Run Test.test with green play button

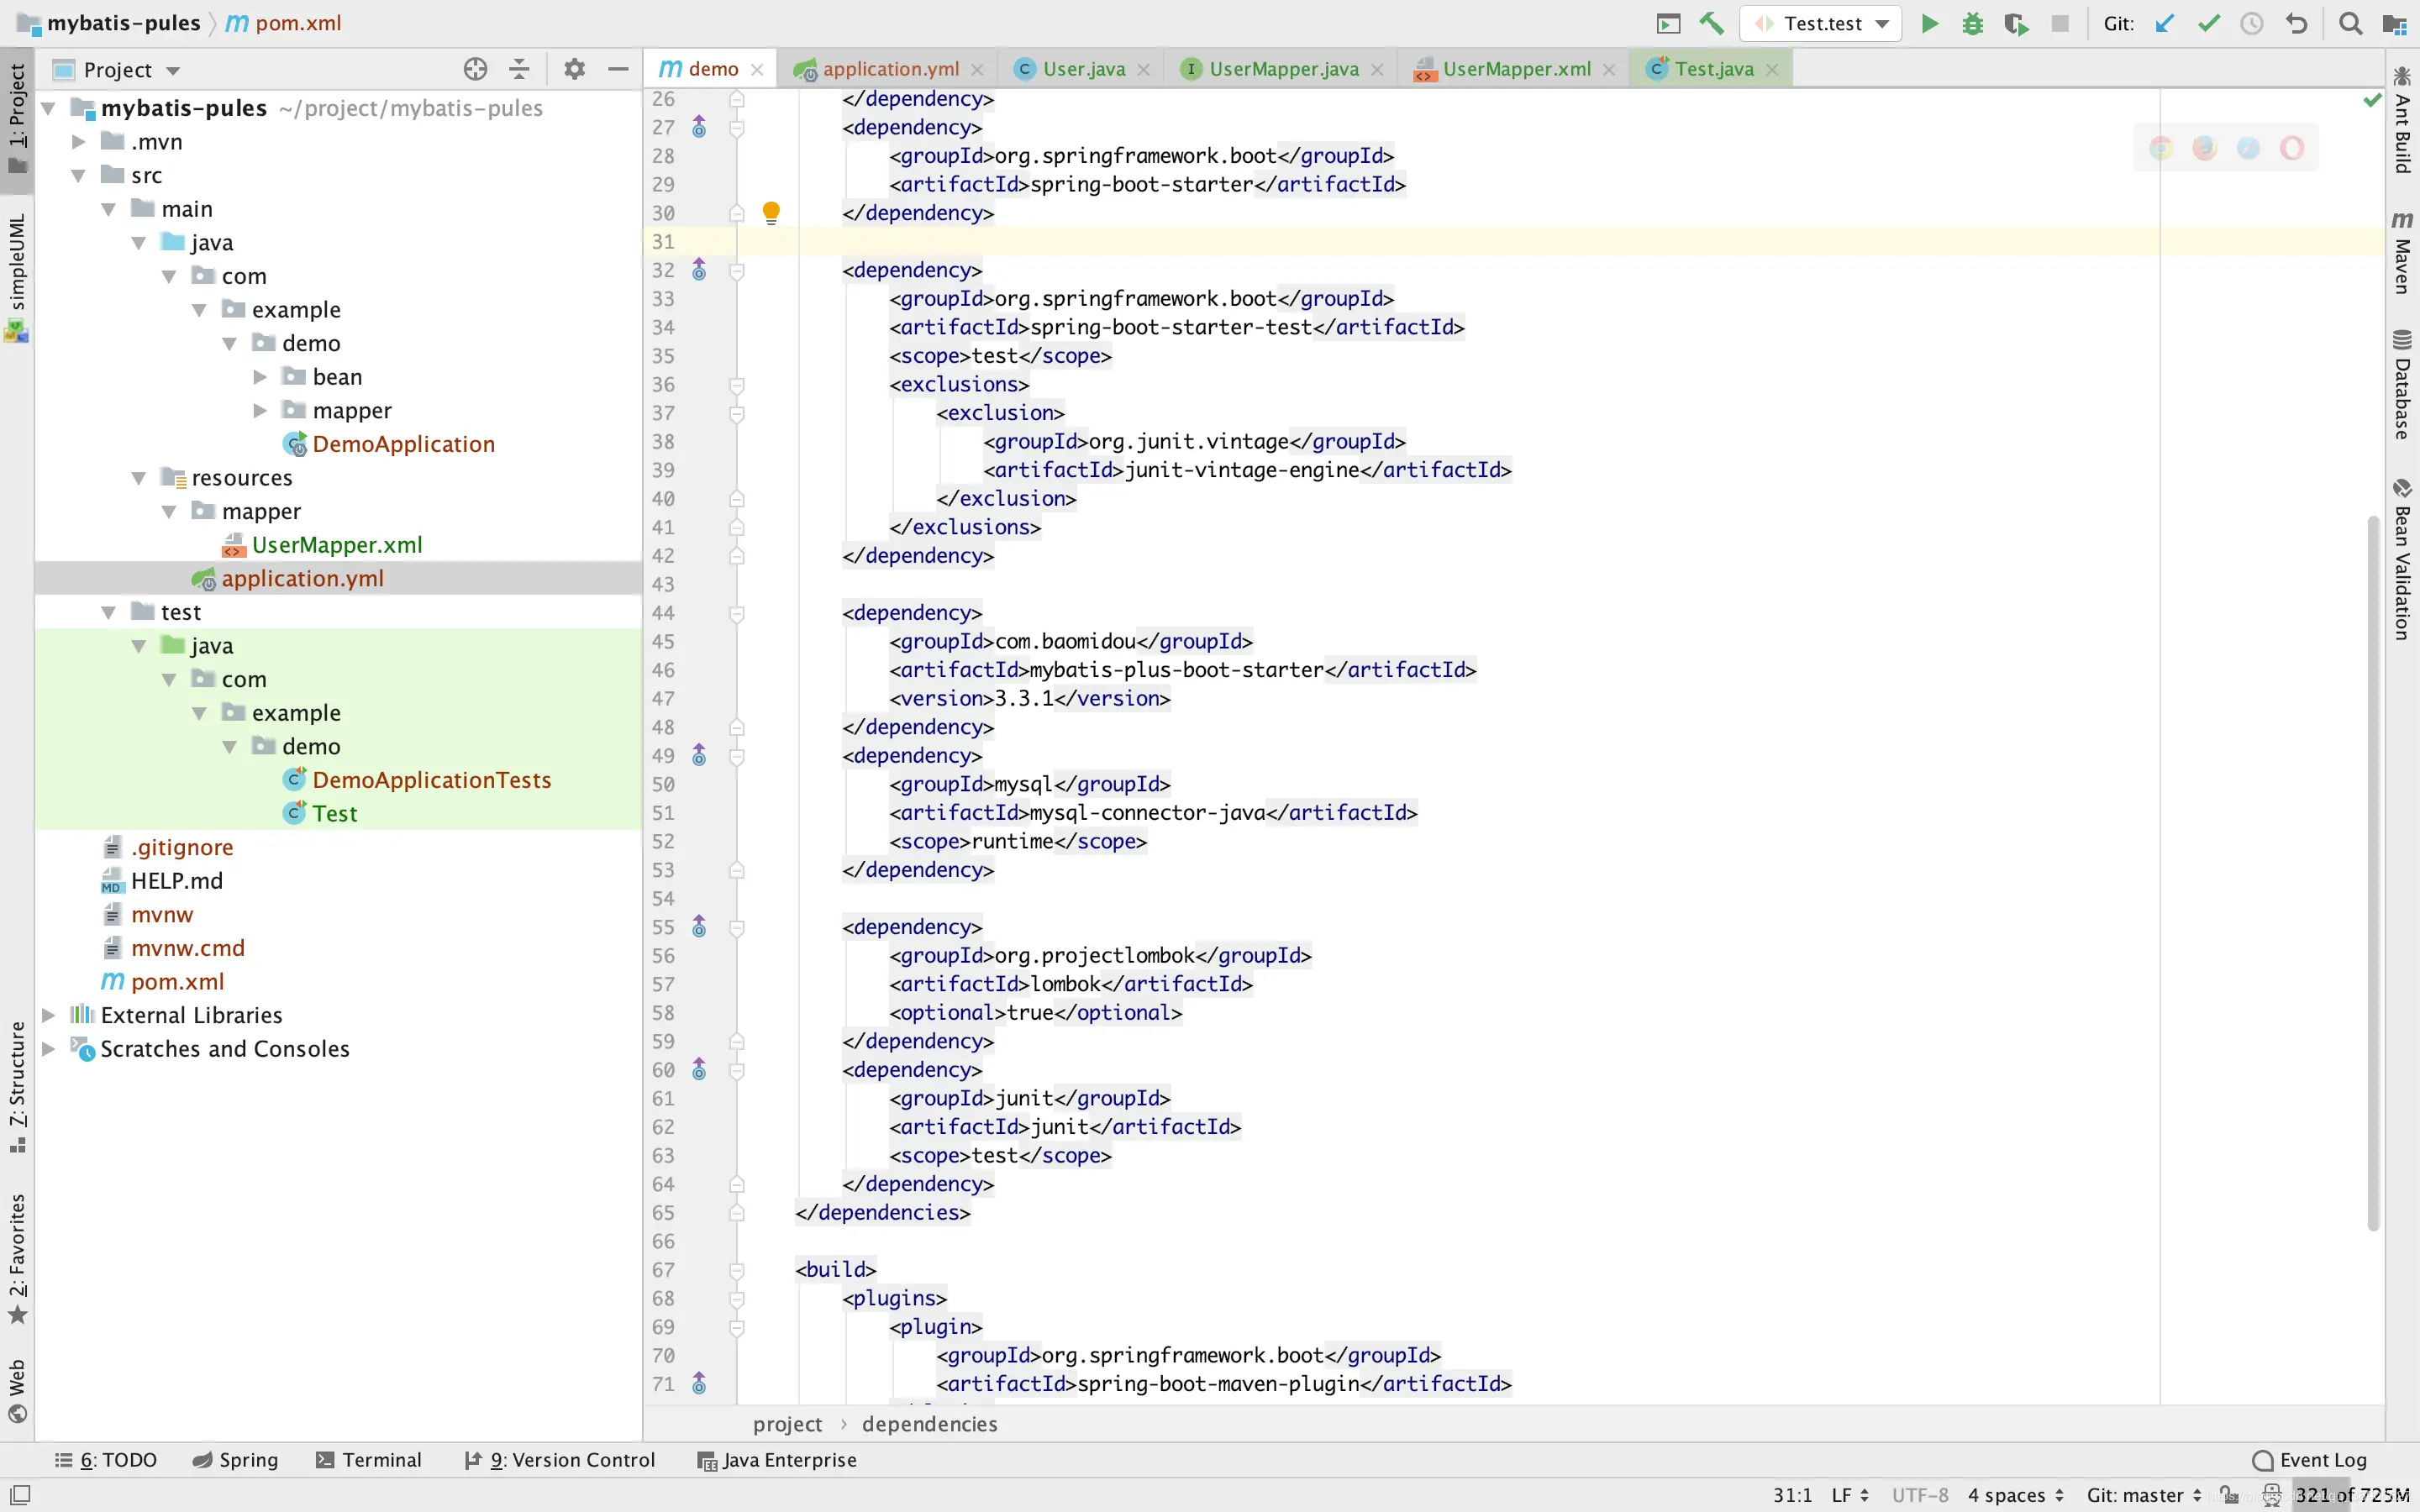[1930, 23]
